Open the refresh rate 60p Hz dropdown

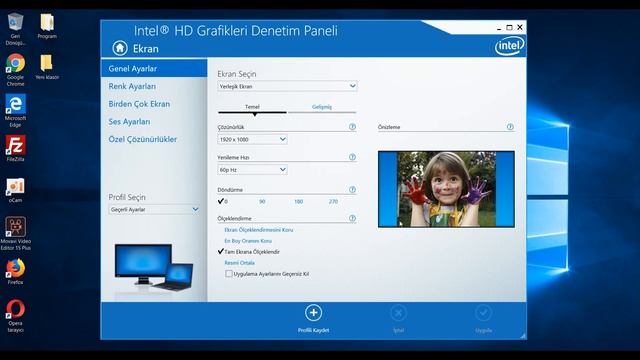[252, 169]
